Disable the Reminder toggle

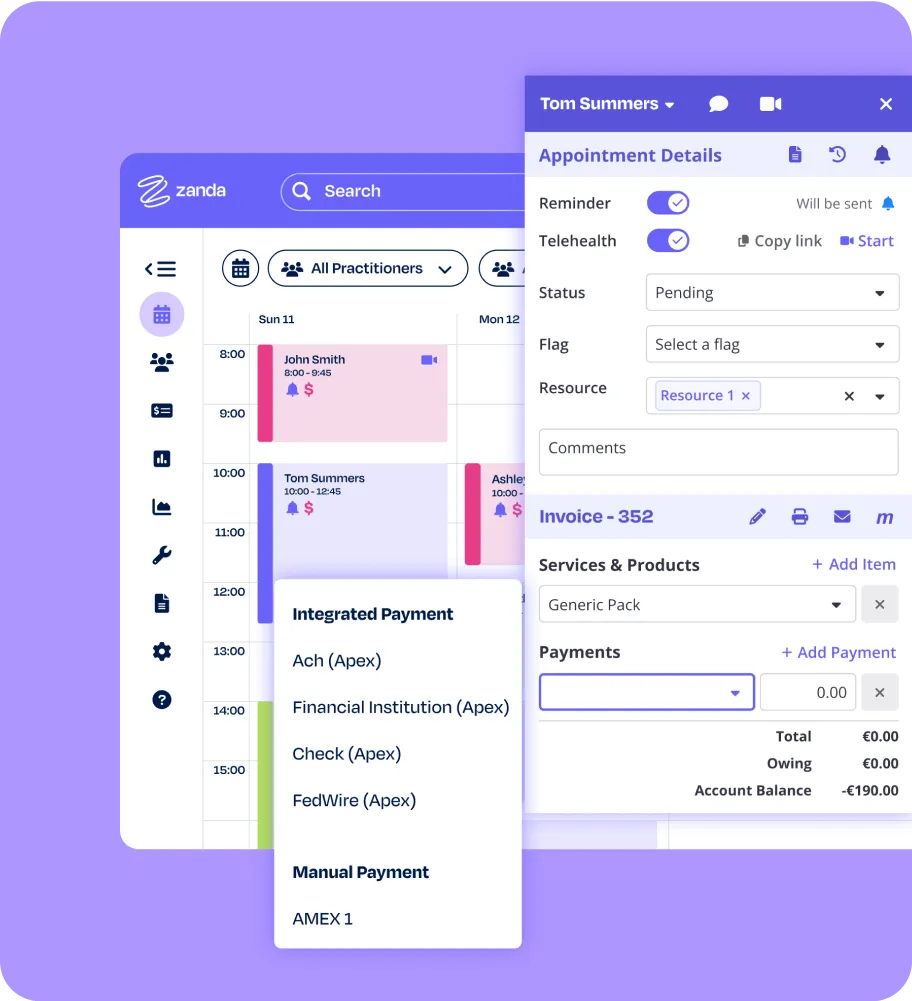[x=667, y=203]
